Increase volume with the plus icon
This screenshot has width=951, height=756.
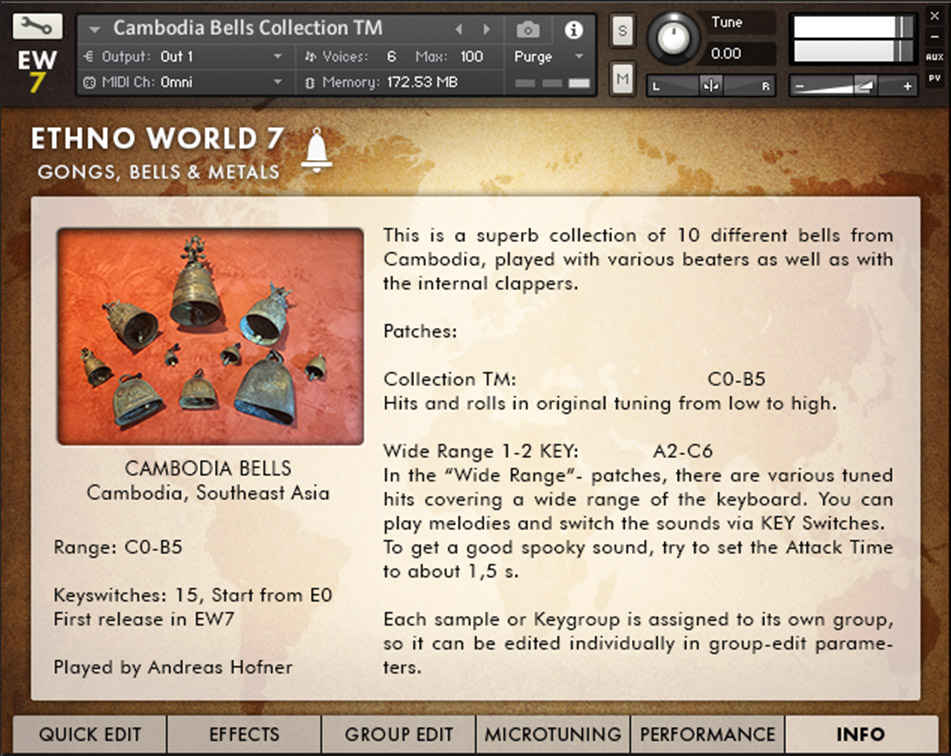click(x=907, y=87)
